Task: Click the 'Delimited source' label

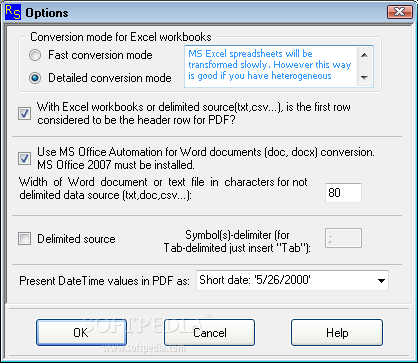Action: (x=76, y=239)
